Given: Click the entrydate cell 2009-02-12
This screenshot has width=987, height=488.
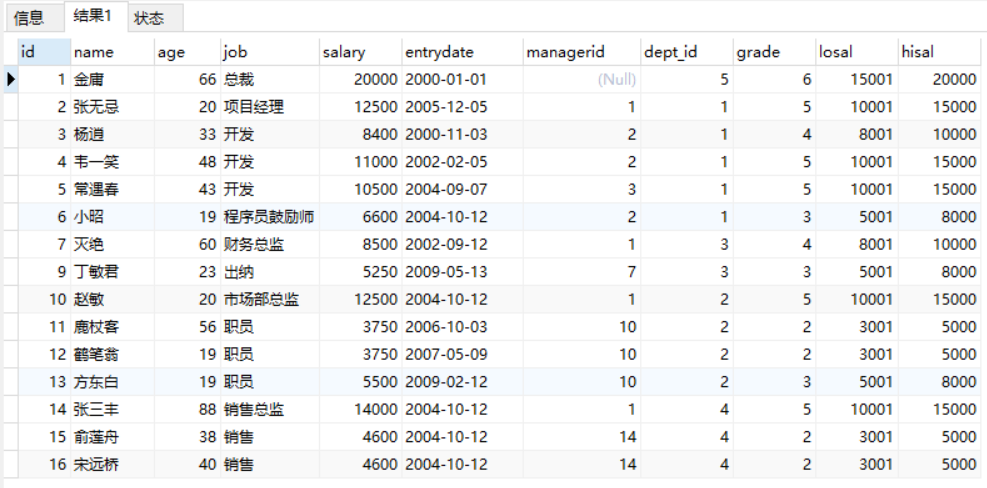Looking at the screenshot, I should (x=462, y=382).
